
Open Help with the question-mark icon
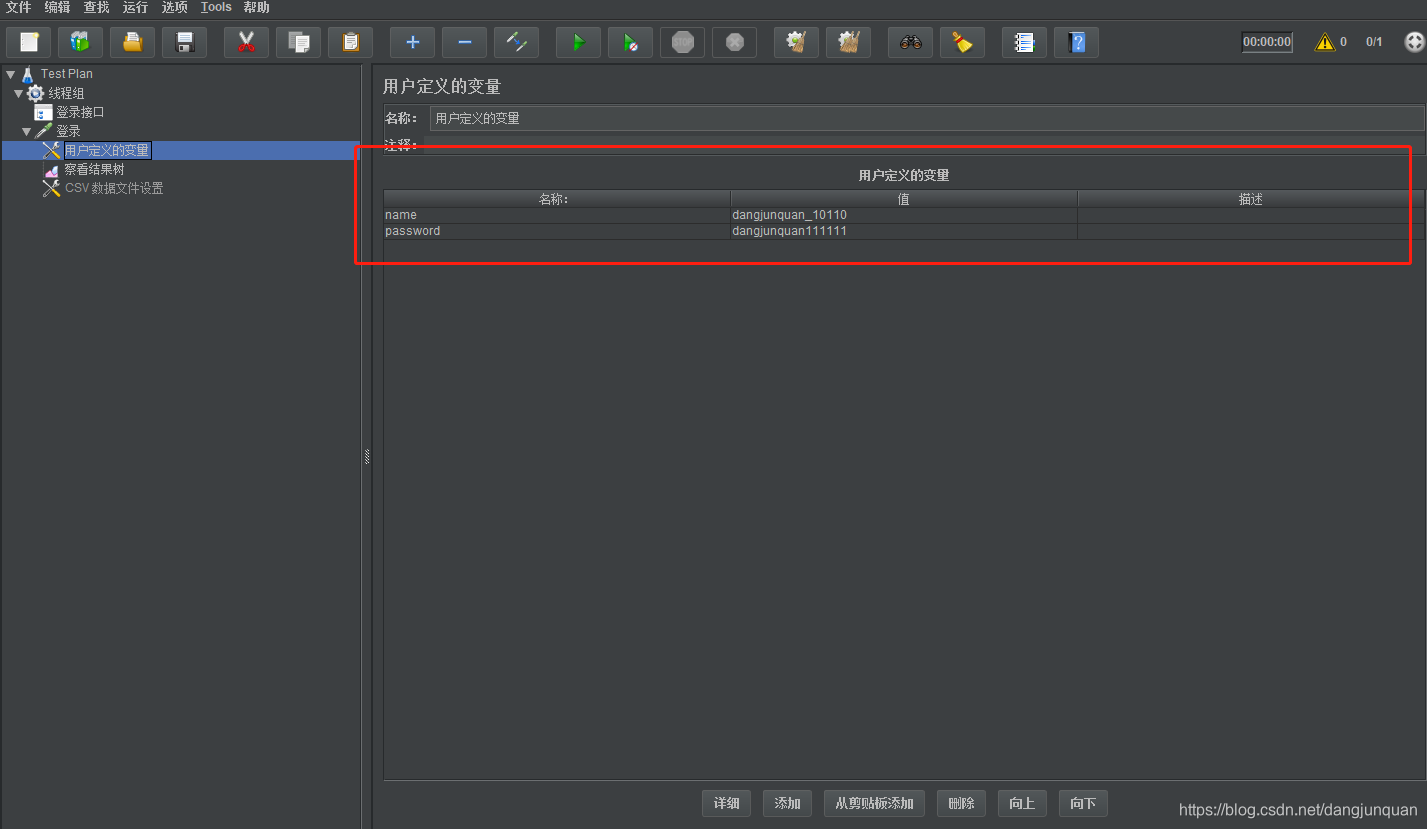click(x=1077, y=42)
